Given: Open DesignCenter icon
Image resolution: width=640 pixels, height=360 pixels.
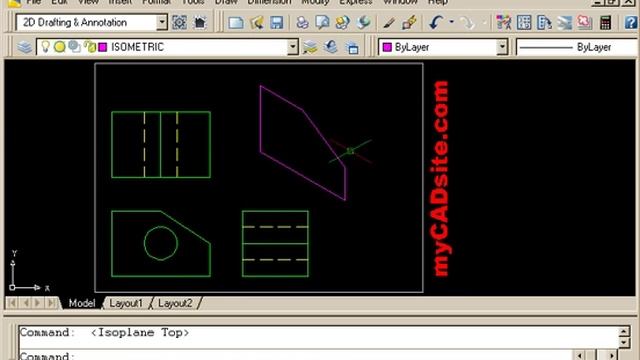Looking at the screenshot, I should coord(524,22).
